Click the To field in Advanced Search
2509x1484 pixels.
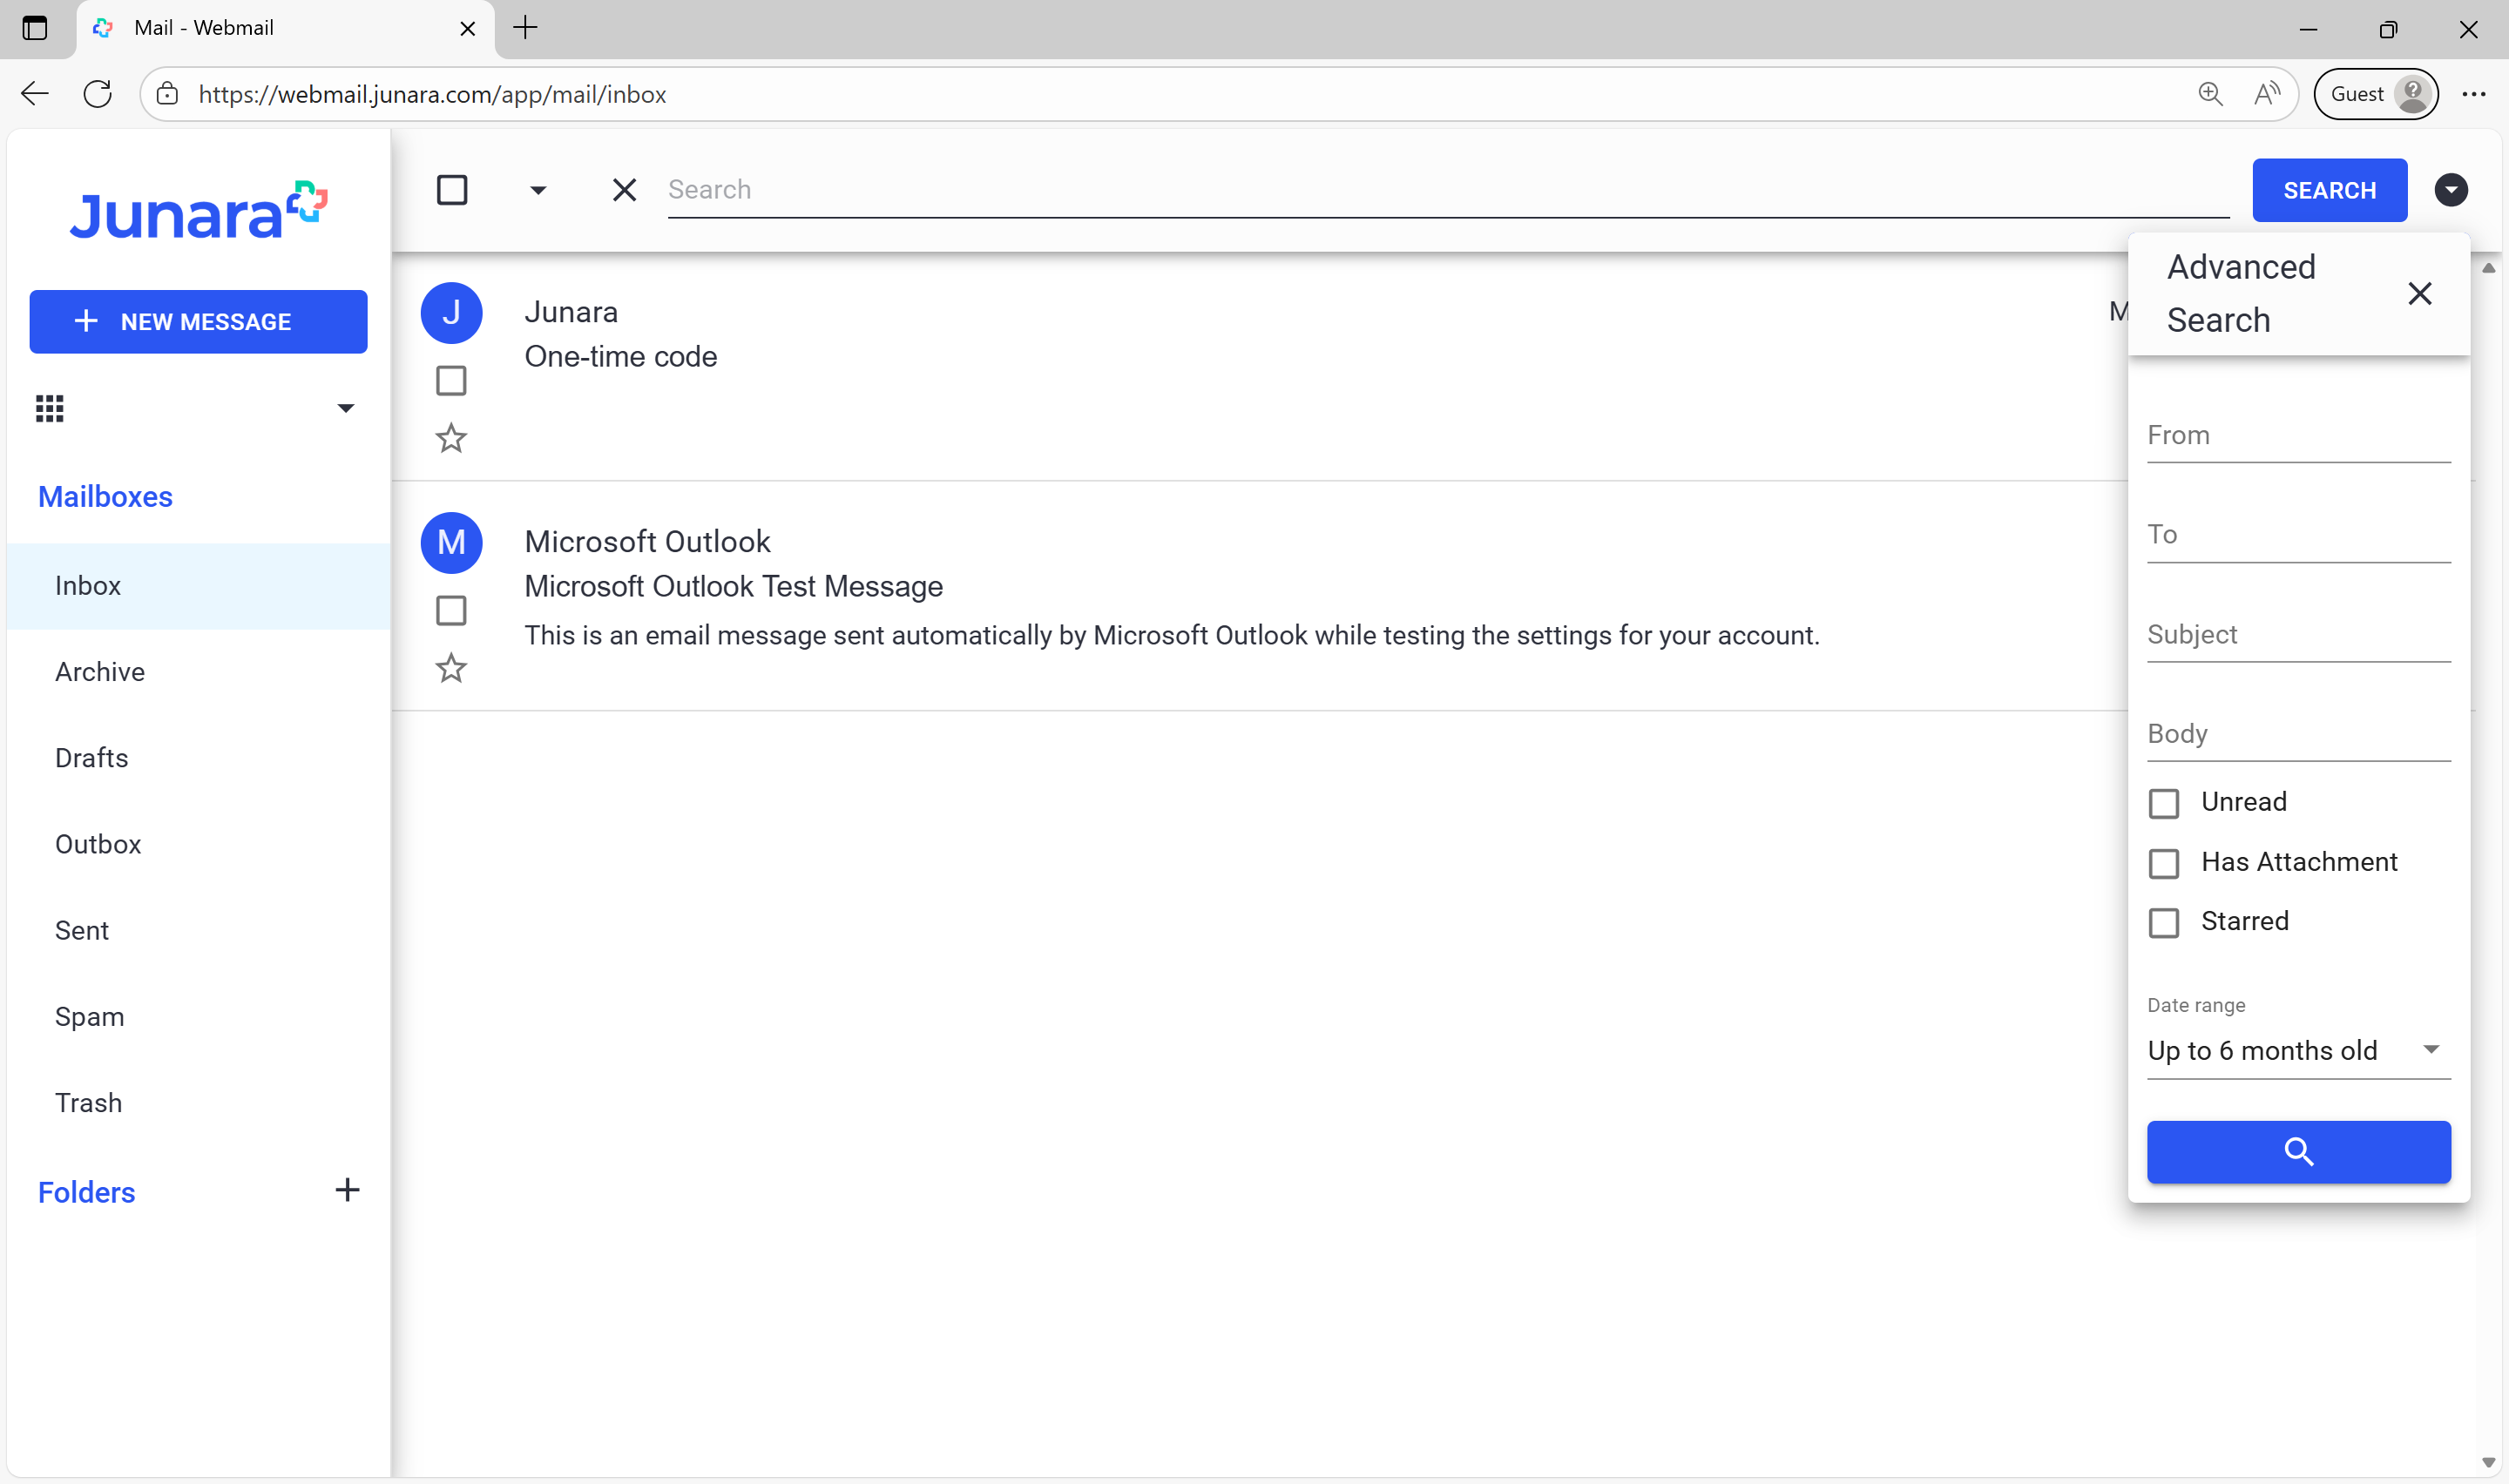(2298, 535)
